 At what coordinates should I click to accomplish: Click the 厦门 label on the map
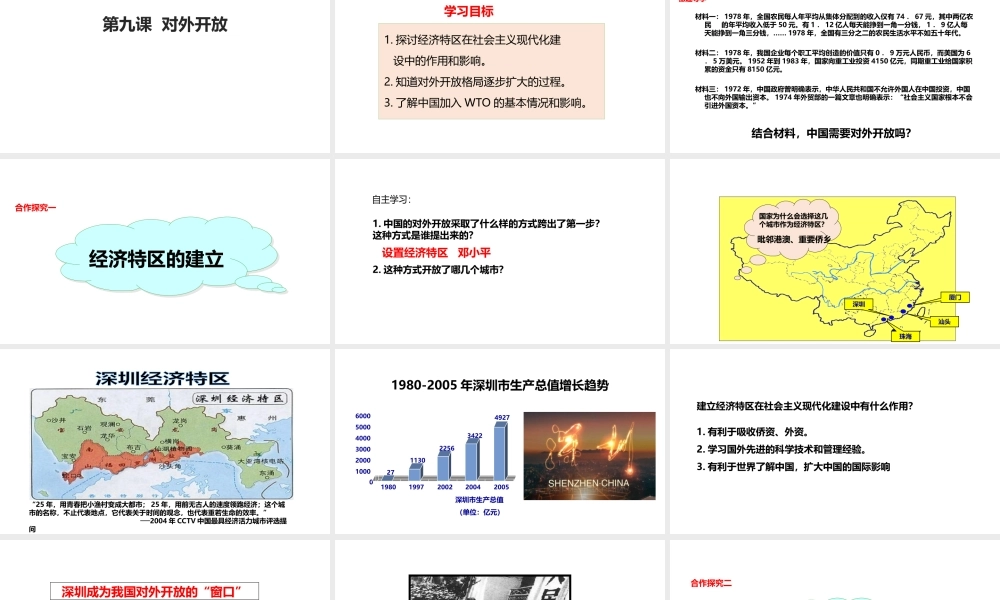click(x=955, y=297)
